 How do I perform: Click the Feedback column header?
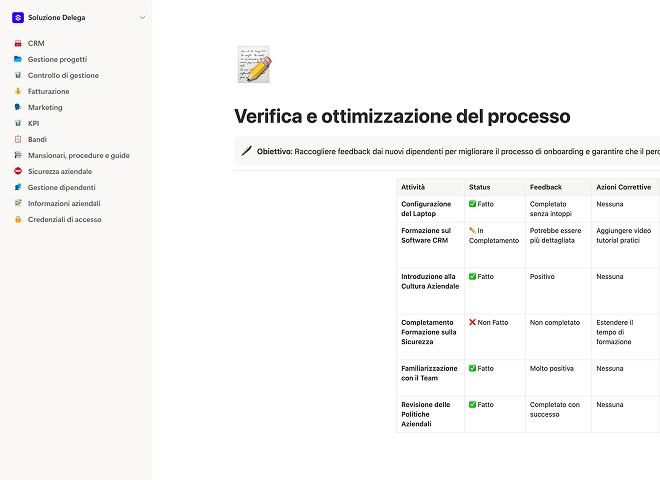point(558,187)
